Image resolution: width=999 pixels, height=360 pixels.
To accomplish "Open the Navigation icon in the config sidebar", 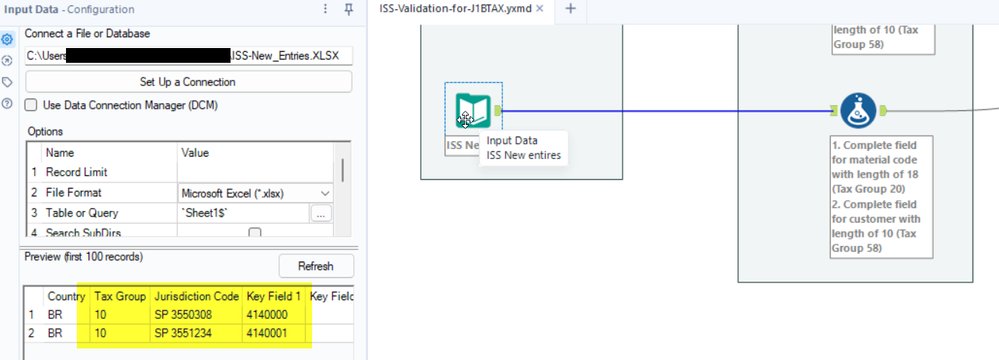I will click(8, 61).
